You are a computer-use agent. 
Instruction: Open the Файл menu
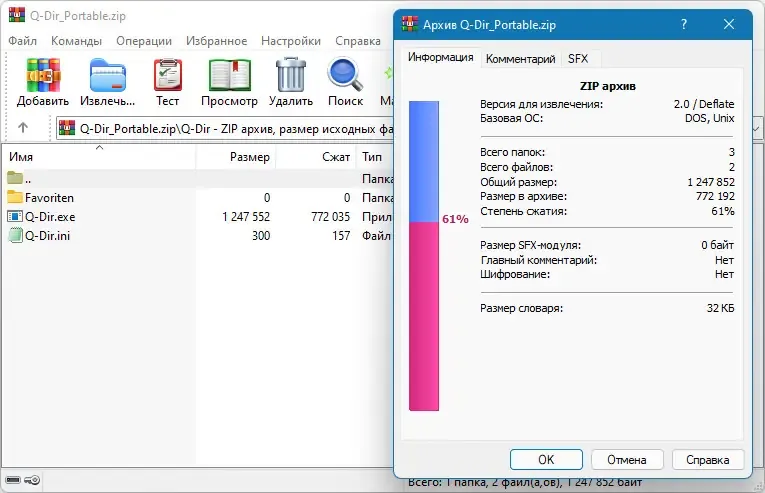(x=22, y=41)
